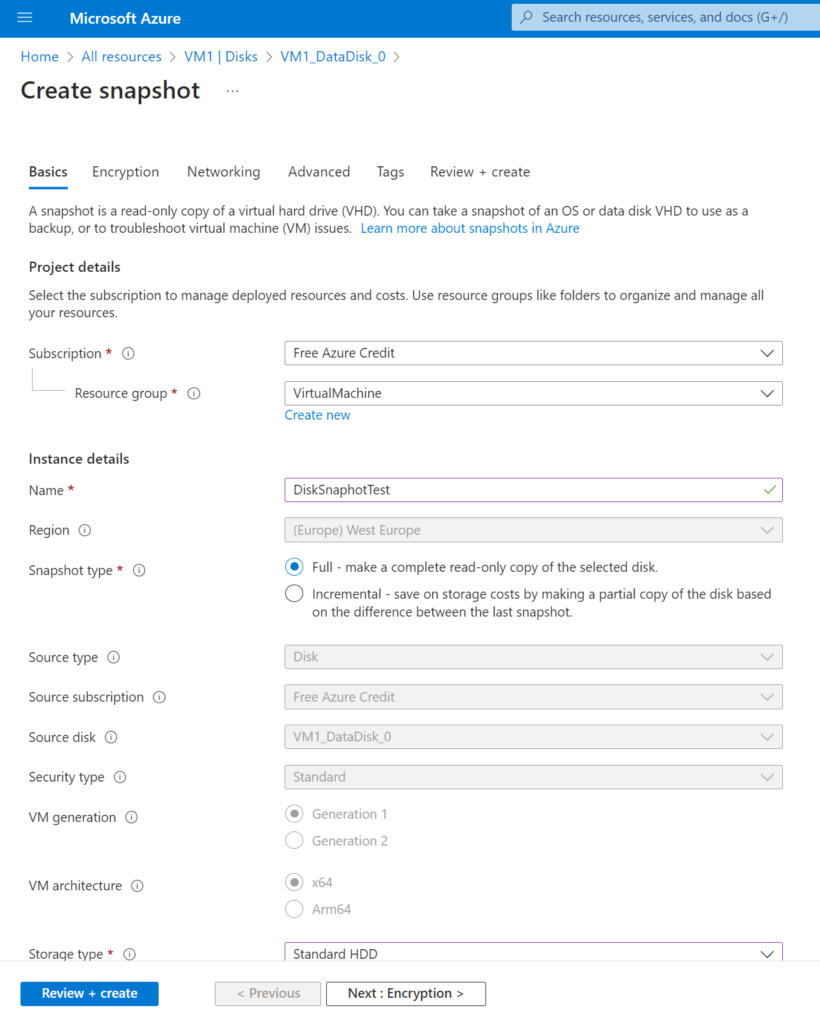
Task: Click the Storage type info icon
Action: tap(129, 955)
